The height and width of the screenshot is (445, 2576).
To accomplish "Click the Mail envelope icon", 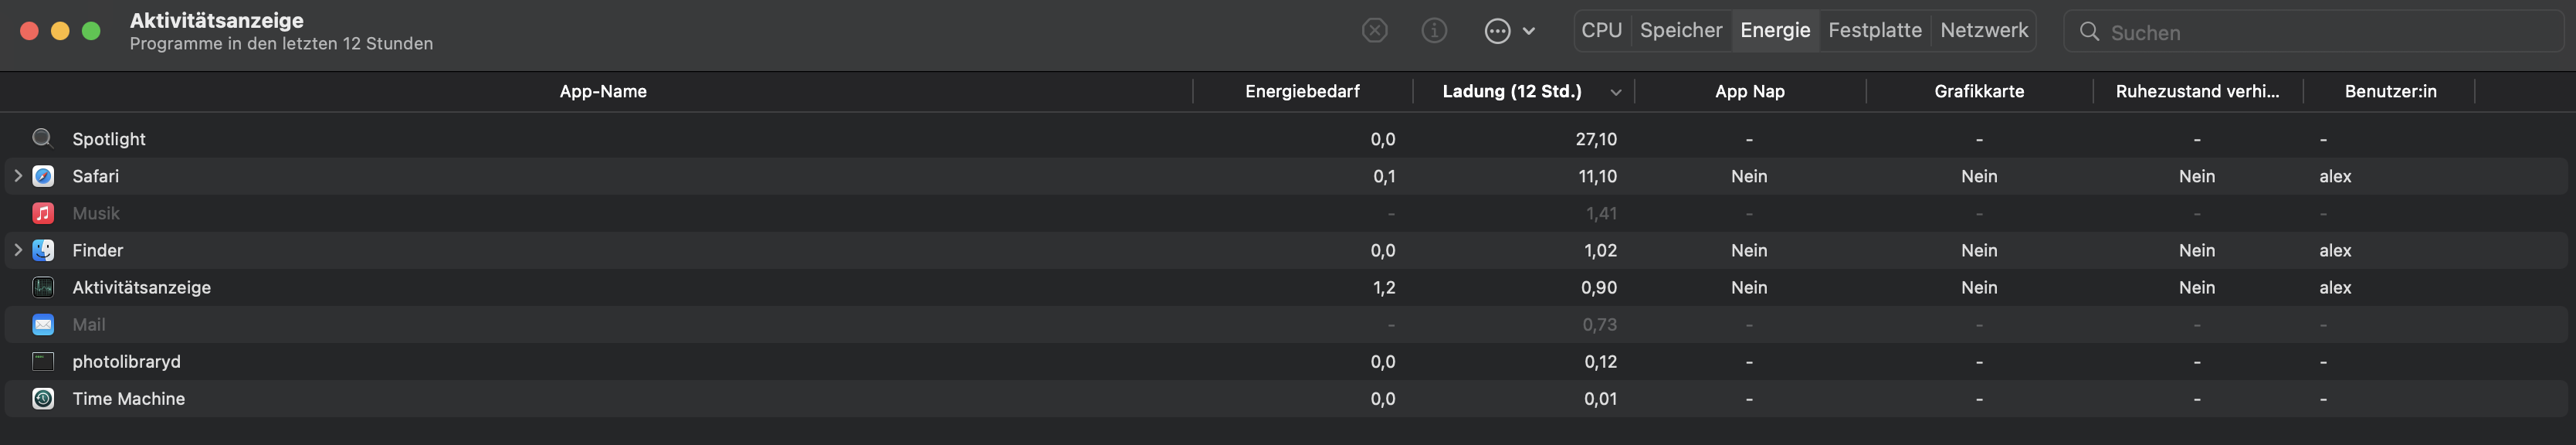I will coord(43,324).
